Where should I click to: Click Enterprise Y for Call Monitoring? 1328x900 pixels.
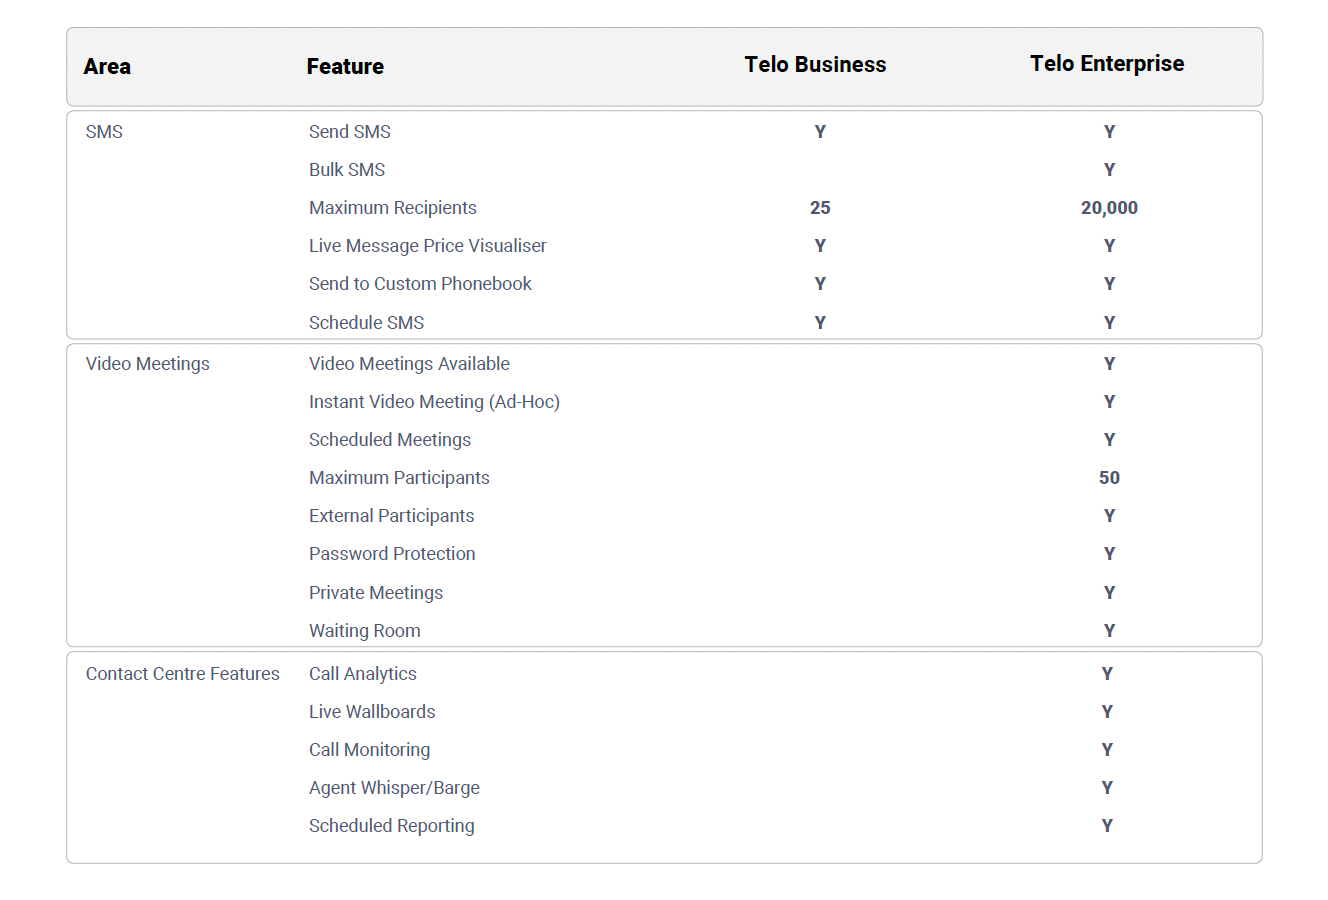click(1107, 750)
